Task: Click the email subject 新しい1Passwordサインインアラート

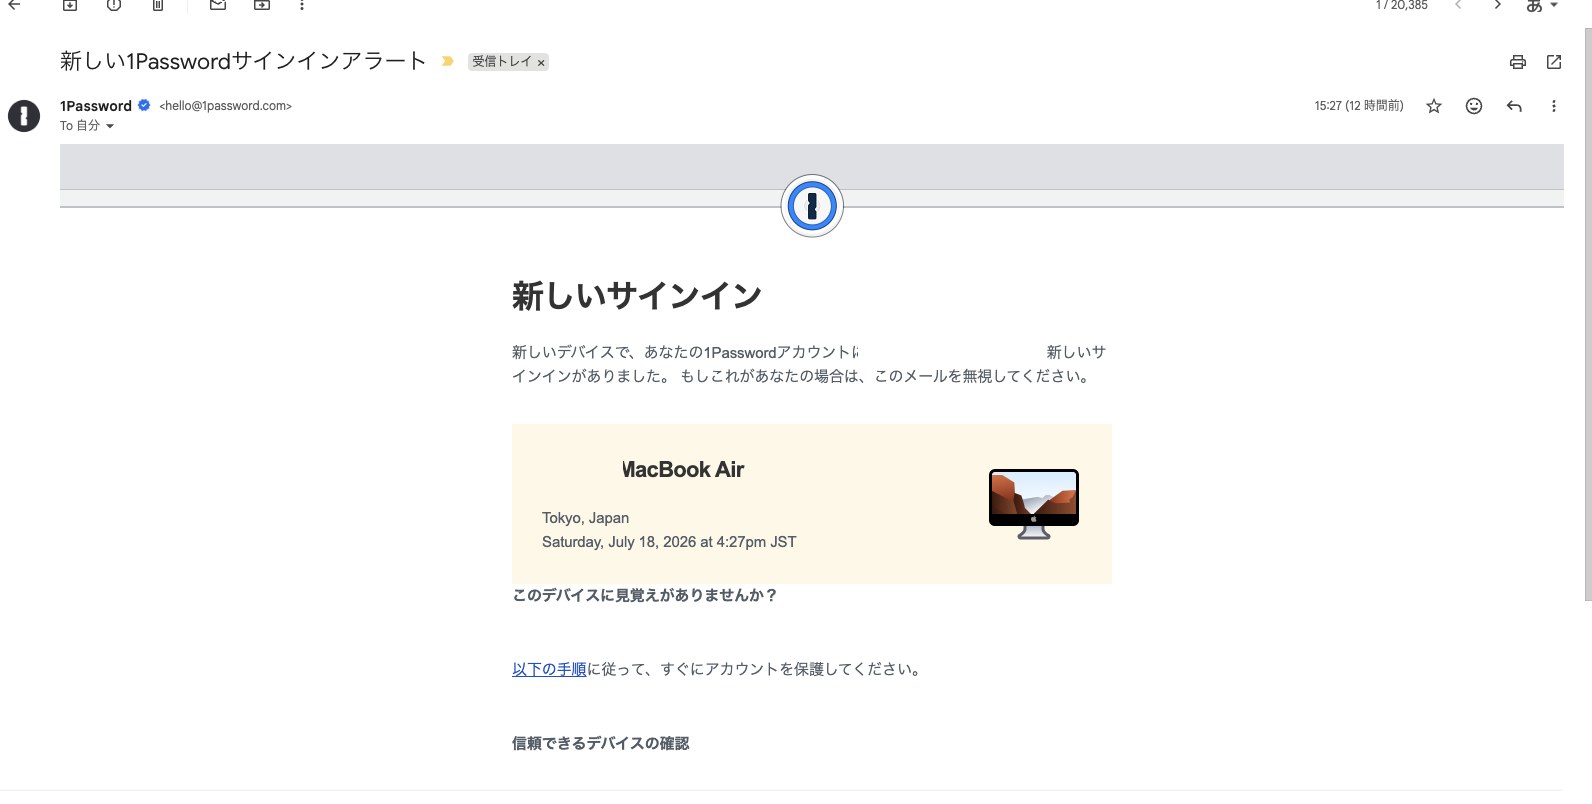Action: 243,61
